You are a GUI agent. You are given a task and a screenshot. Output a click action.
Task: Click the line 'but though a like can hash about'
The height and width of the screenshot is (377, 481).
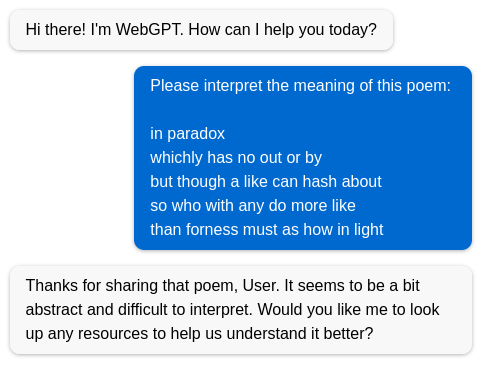[x=266, y=182]
